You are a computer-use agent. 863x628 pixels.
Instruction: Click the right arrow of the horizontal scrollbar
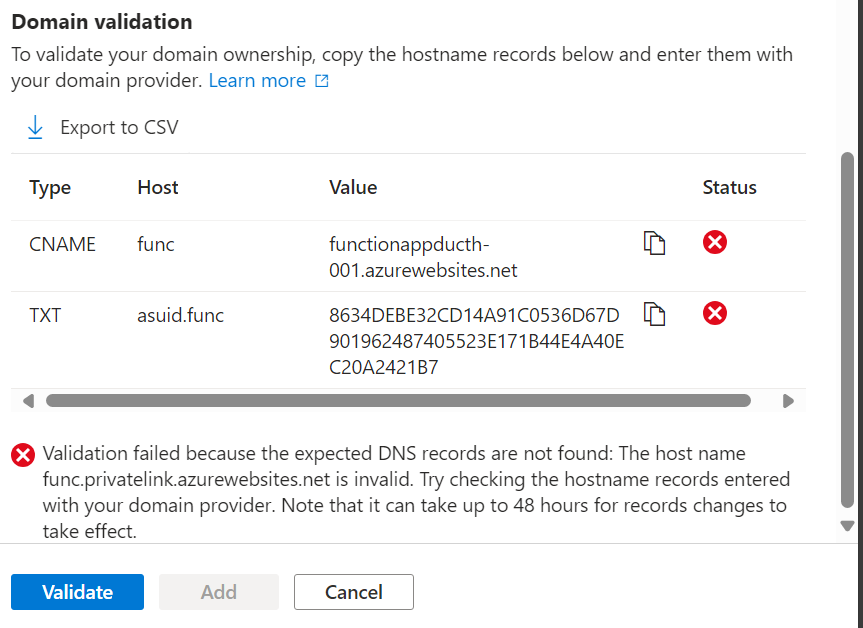click(790, 400)
